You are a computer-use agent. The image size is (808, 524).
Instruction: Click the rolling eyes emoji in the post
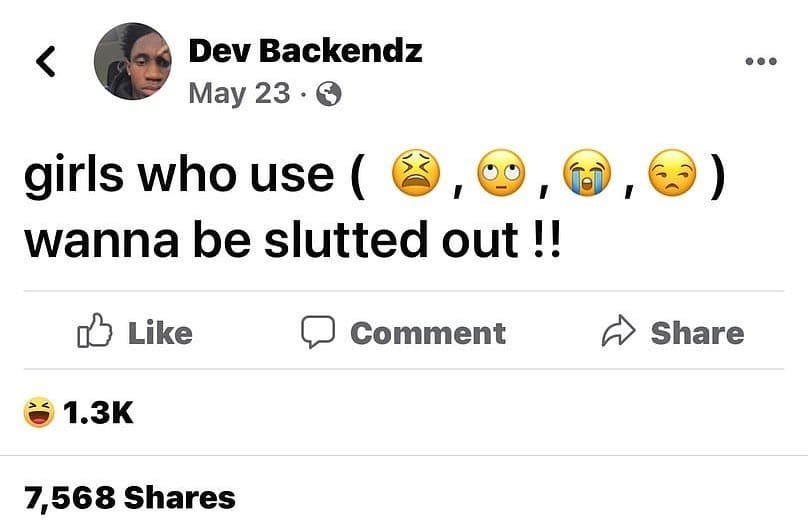click(501, 173)
